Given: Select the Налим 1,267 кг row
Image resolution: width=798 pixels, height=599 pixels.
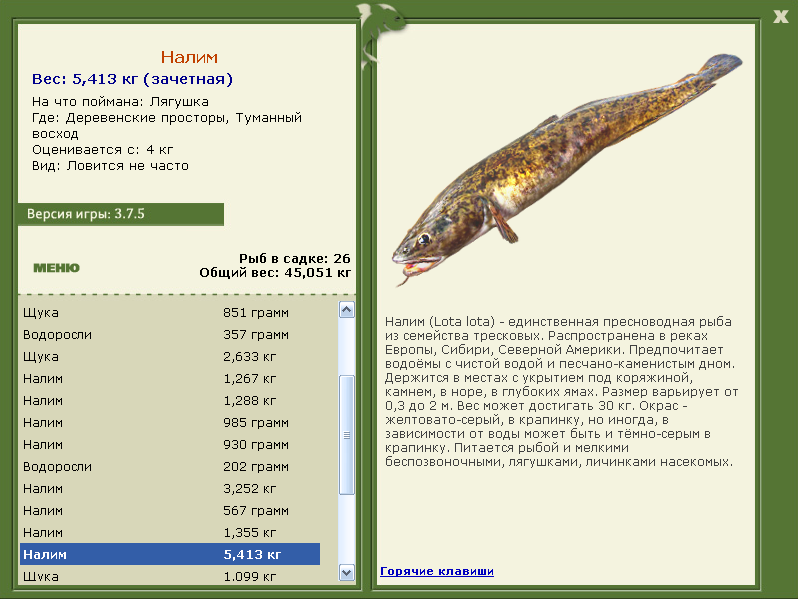Looking at the screenshot, I should (170, 378).
